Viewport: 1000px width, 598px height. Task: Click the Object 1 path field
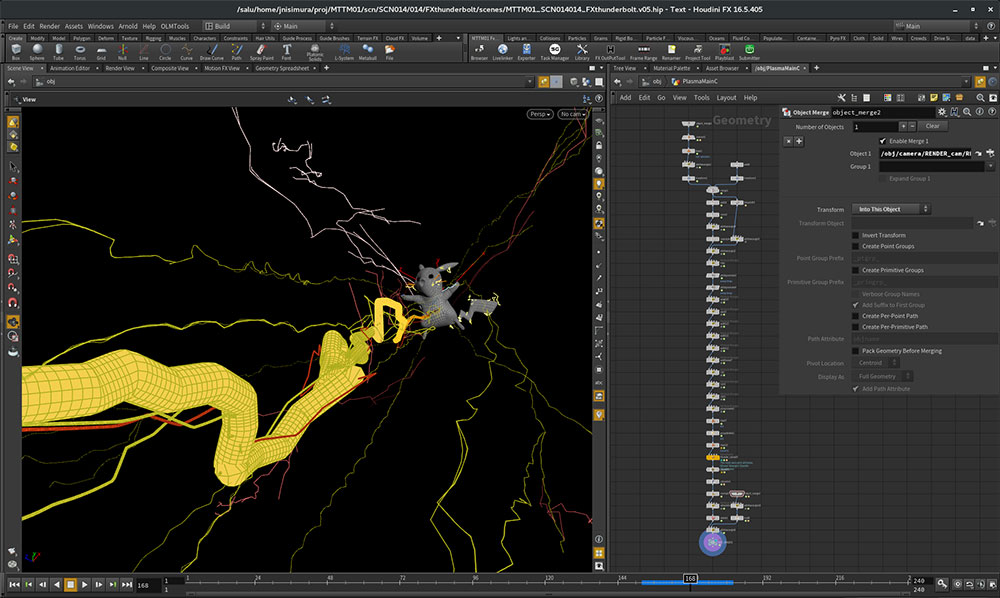coord(925,154)
